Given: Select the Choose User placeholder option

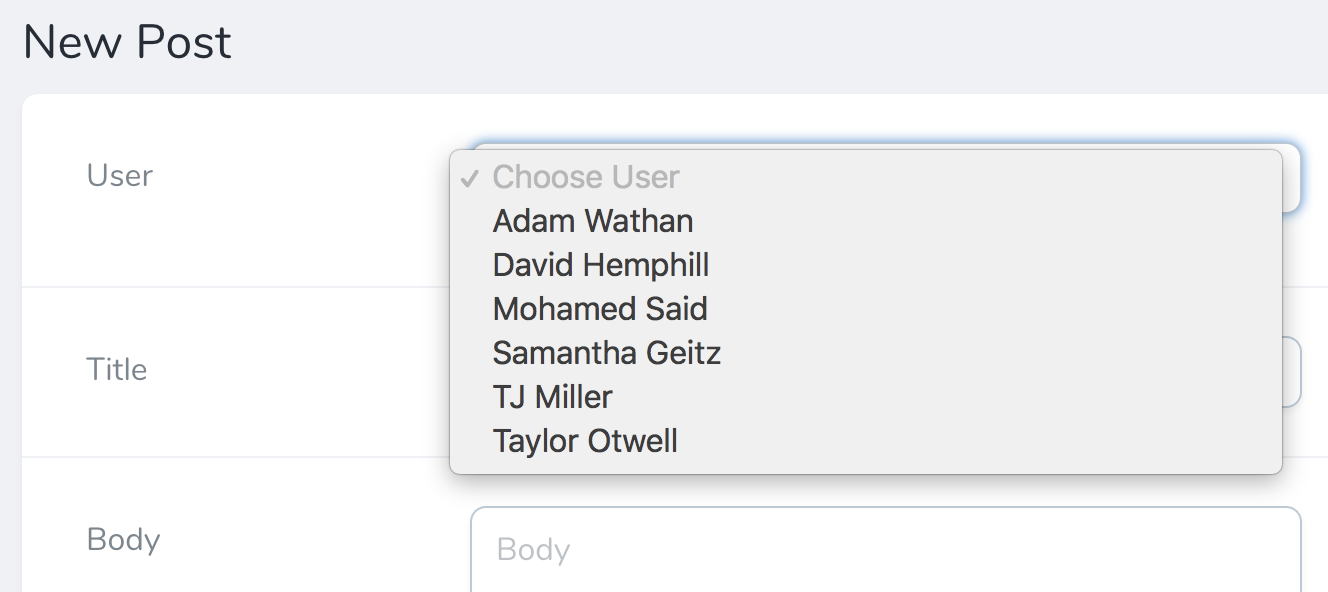Looking at the screenshot, I should click(x=586, y=177).
